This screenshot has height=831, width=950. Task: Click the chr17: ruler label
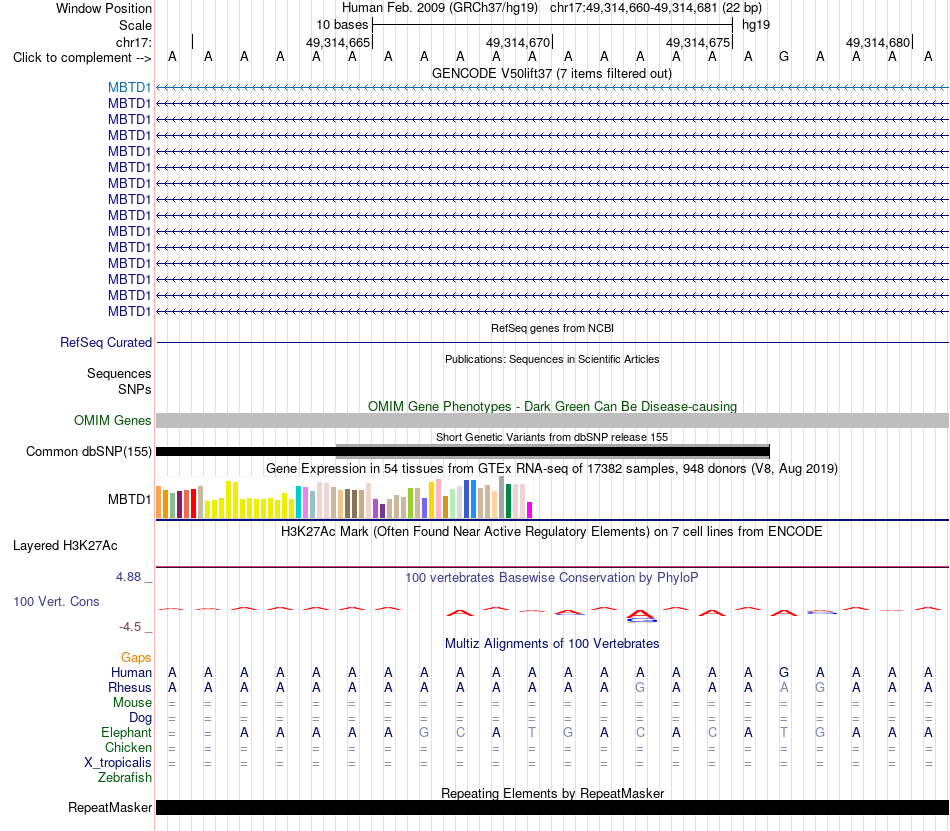133,42
